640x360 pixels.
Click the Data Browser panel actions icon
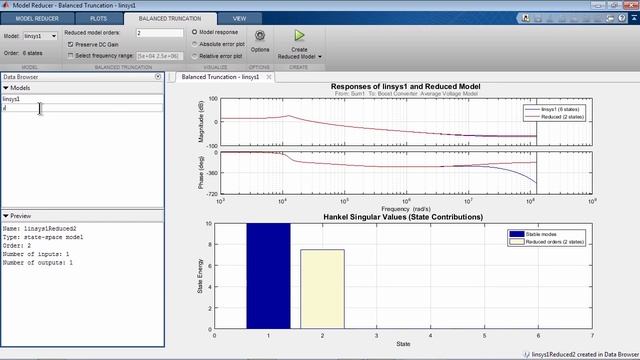(158, 77)
